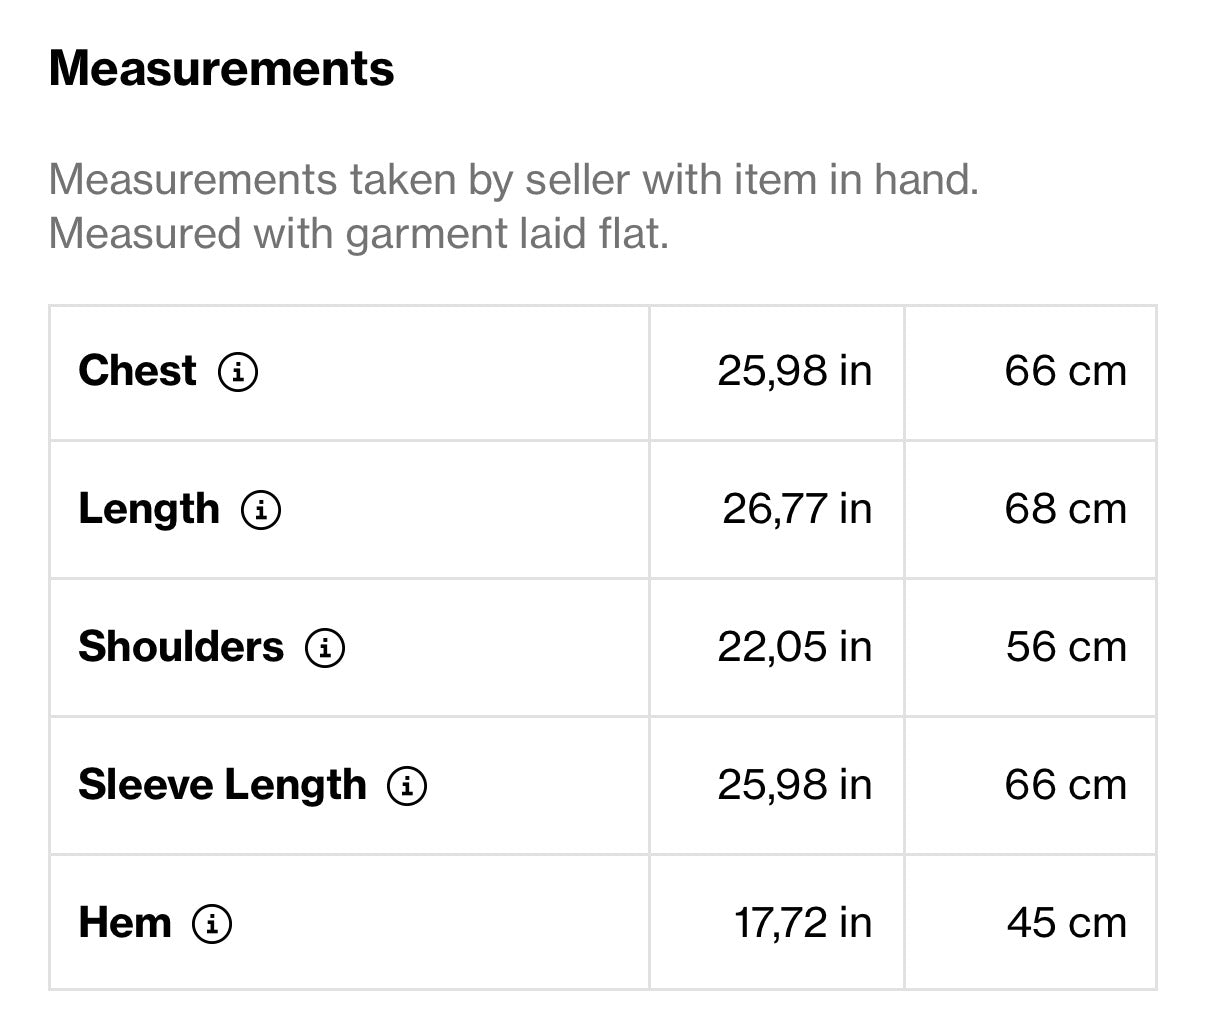Screen dimensions: 1206x1030
Task: Click the 'Measured with garment laid flat' note
Action: (358, 234)
